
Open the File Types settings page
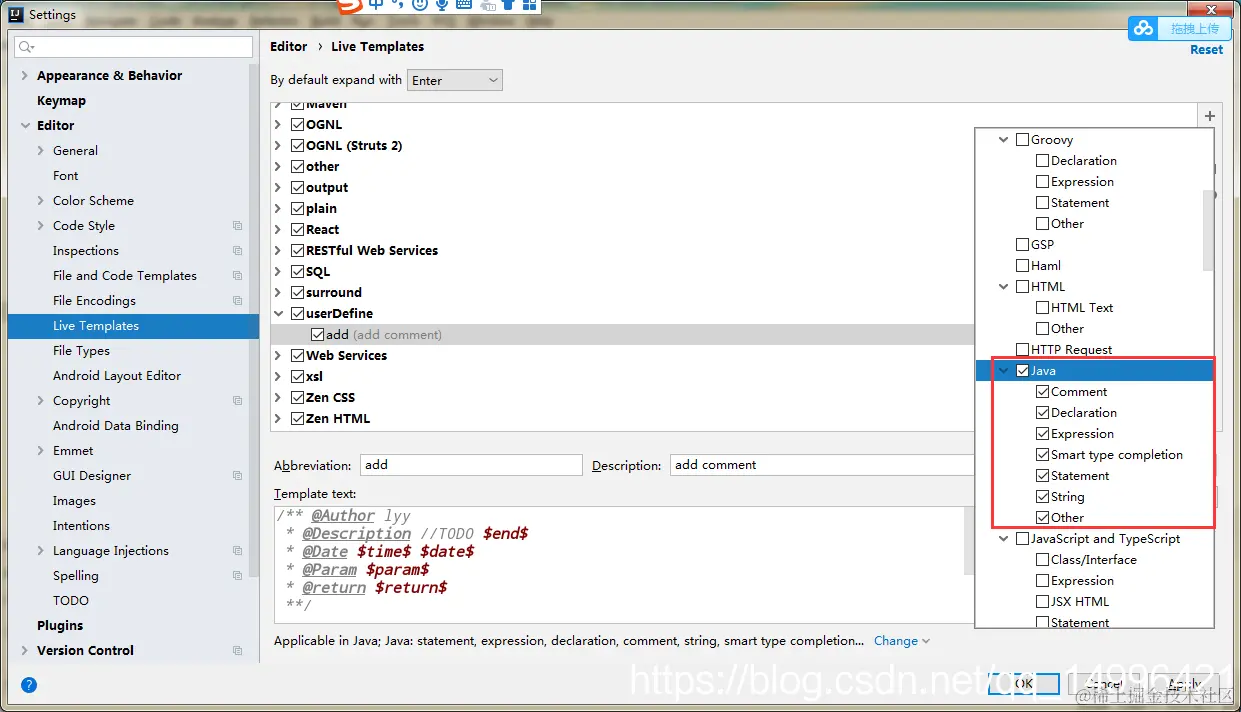click(81, 351)
